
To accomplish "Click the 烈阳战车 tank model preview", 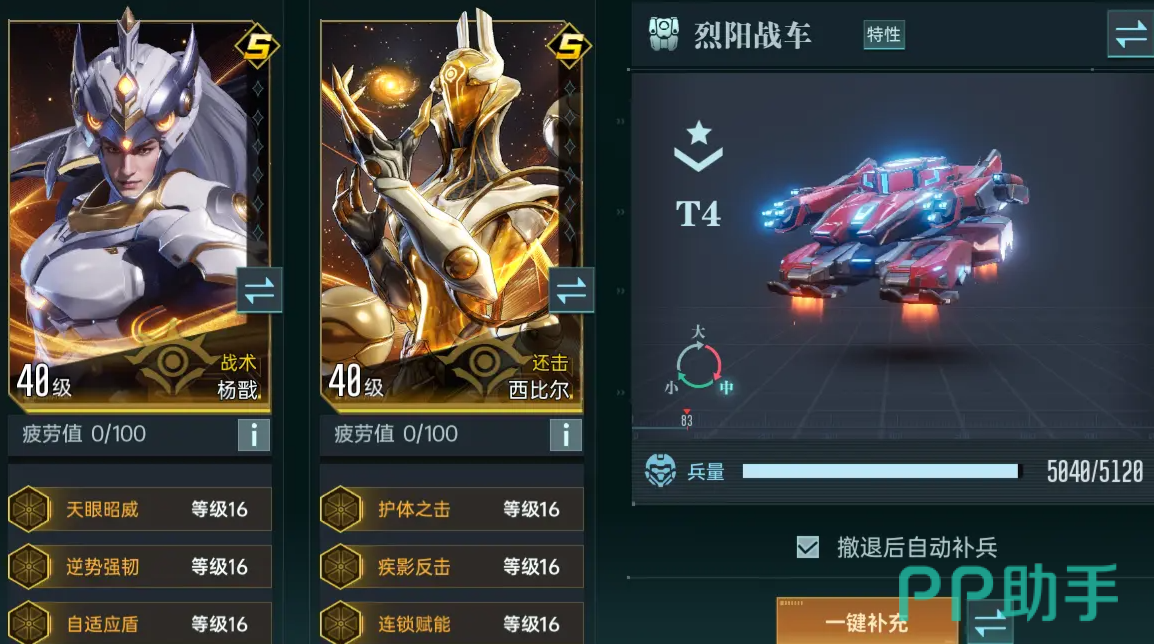I will click(x=893, y=235).
